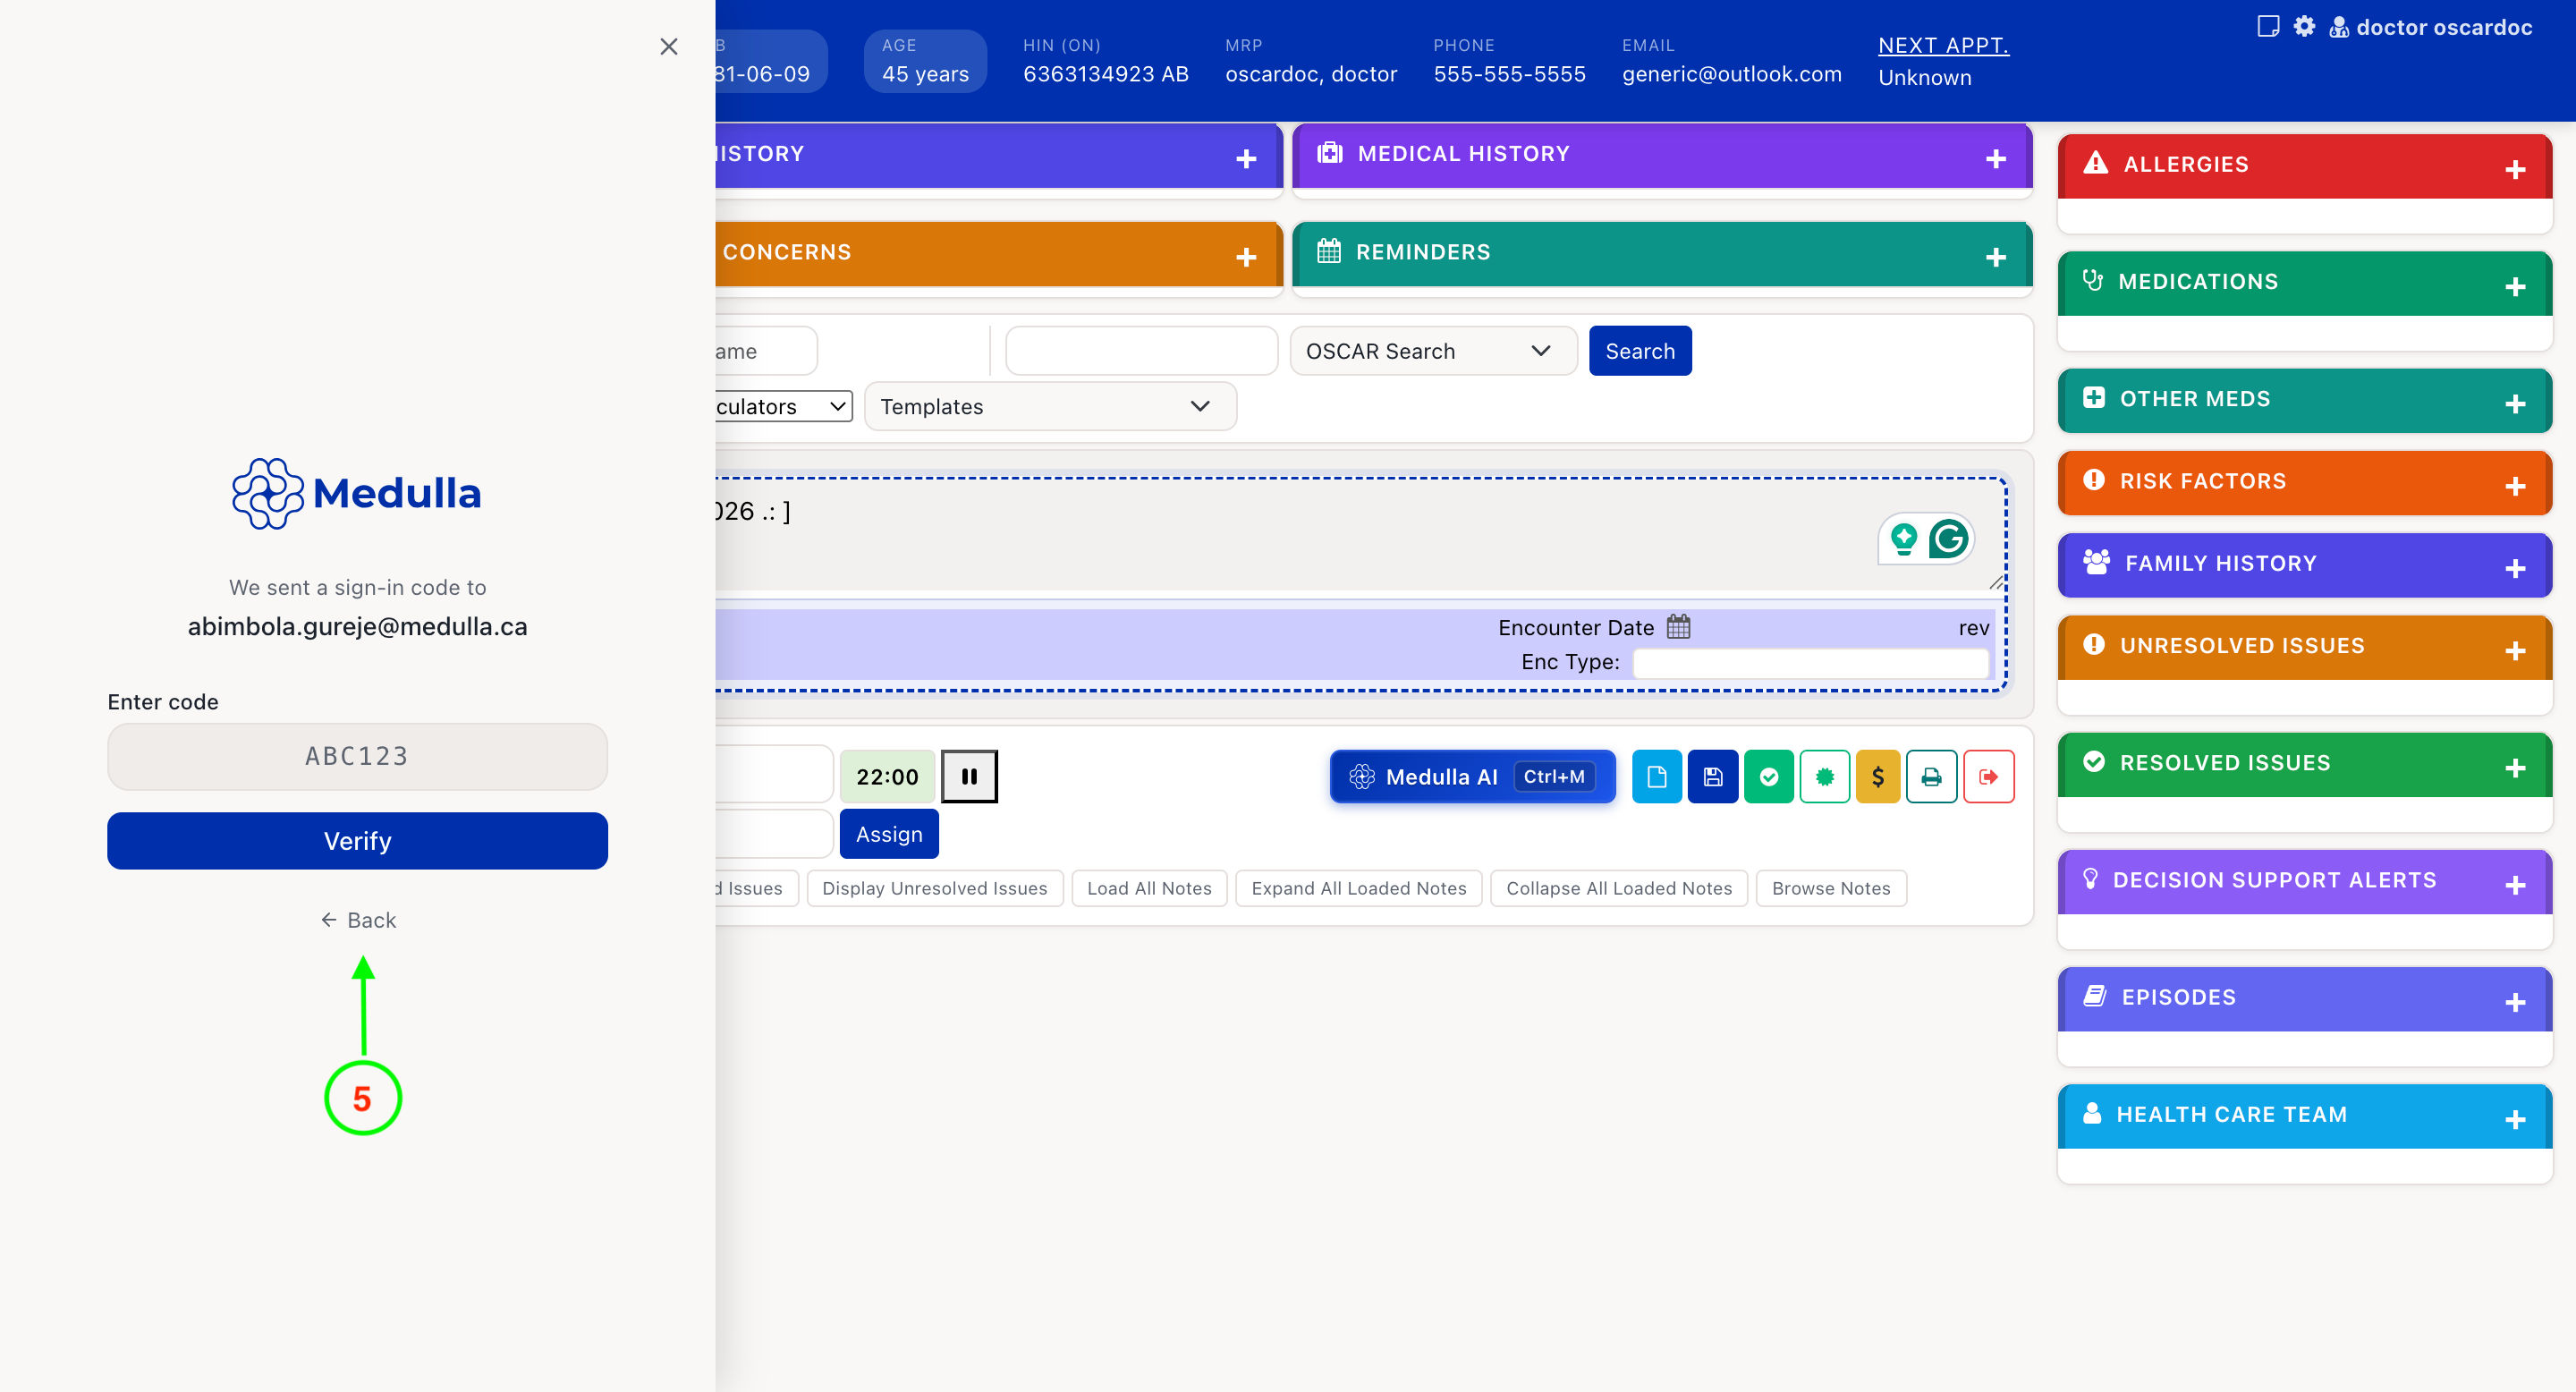The width and height of the screenshot is (2576, 1392).
Task: Open the Templates dropdown
Action: click(x=1050, y=406)
